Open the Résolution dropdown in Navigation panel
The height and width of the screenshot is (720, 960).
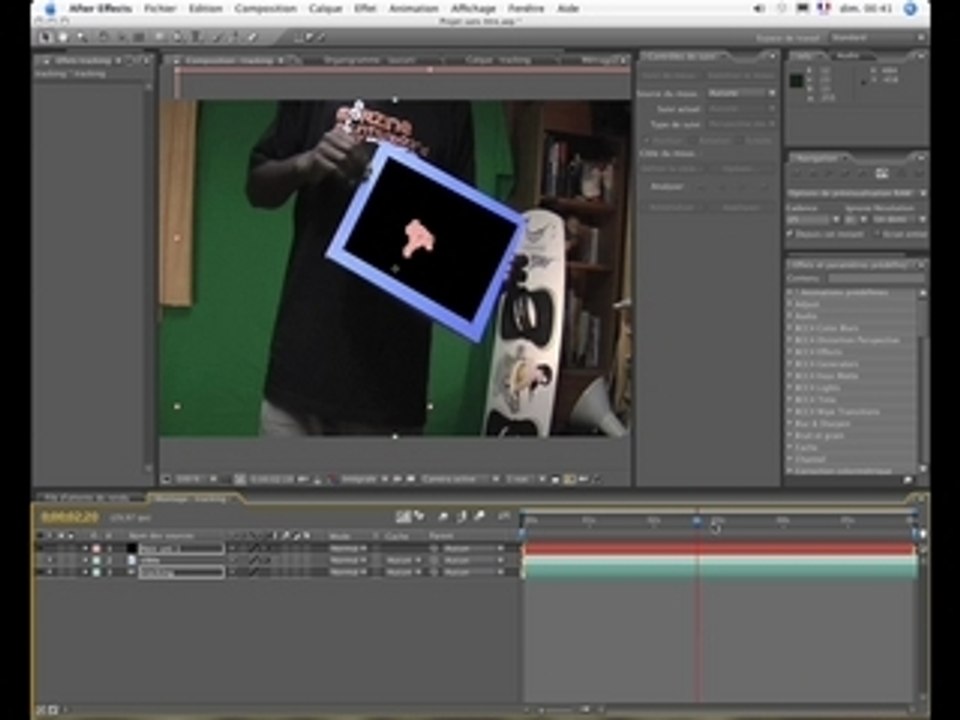point(899,219)
